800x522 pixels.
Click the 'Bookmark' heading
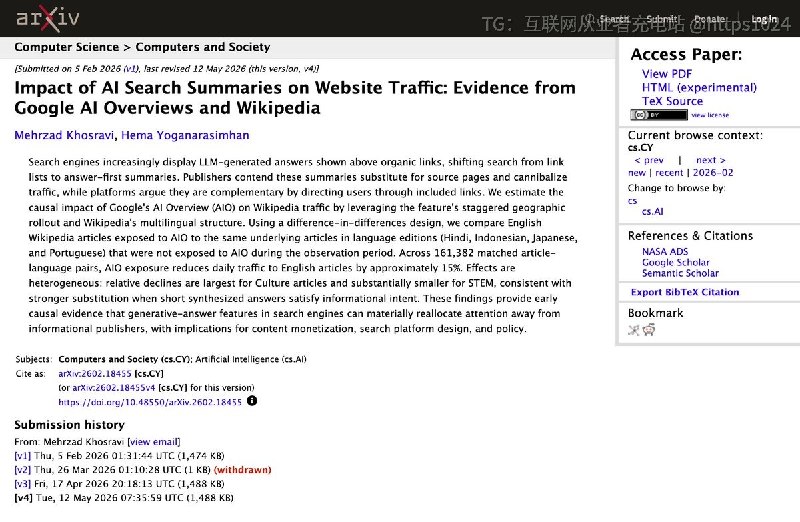[x=655, y=313]
